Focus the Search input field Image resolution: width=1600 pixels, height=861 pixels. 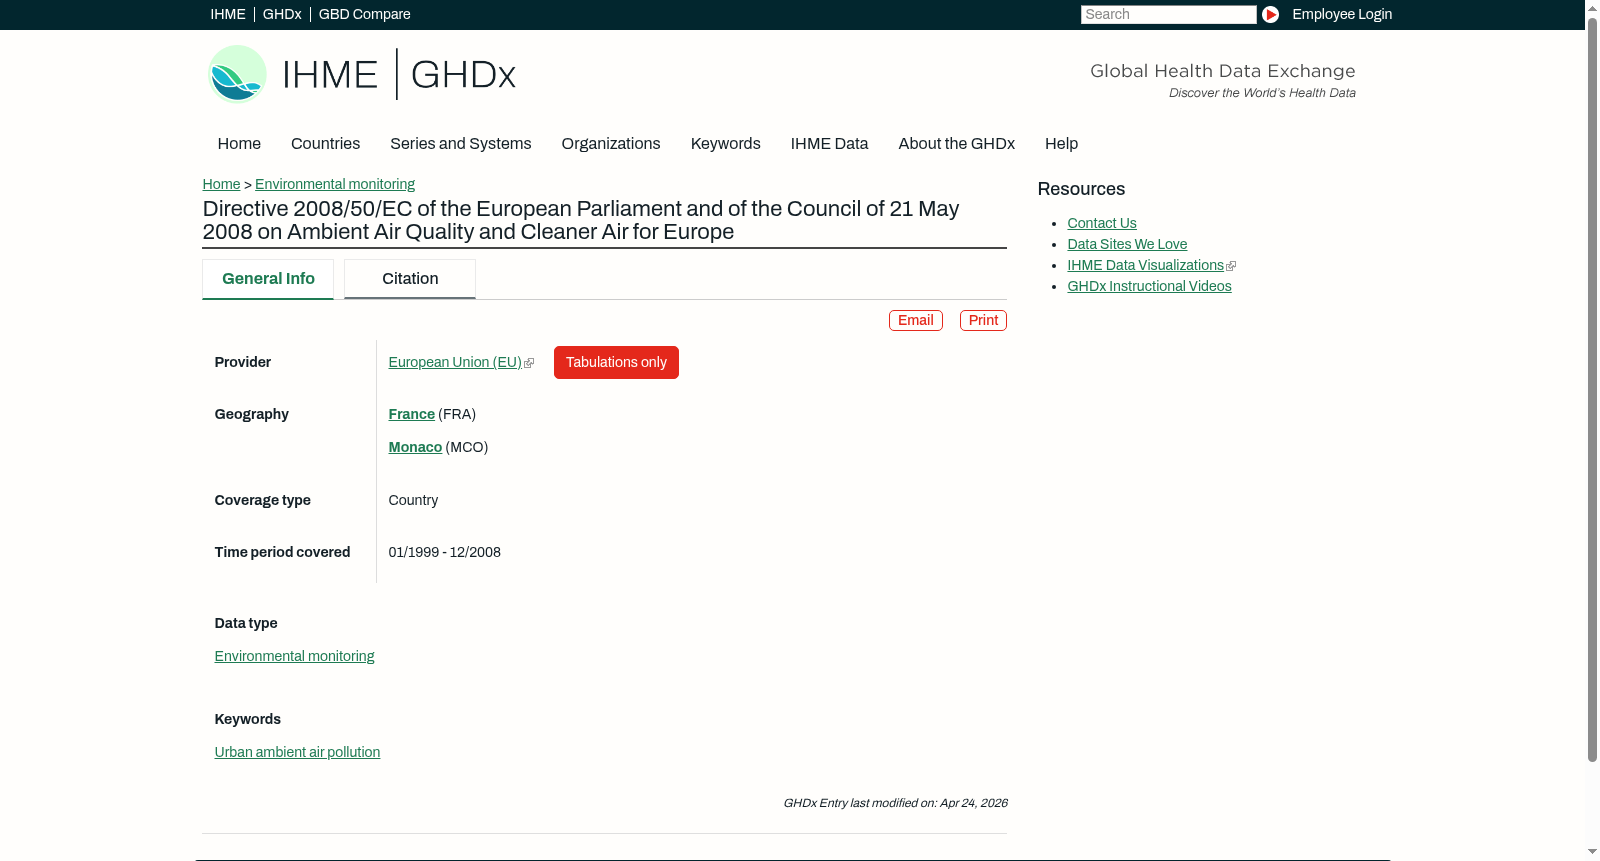(1168, 14)
